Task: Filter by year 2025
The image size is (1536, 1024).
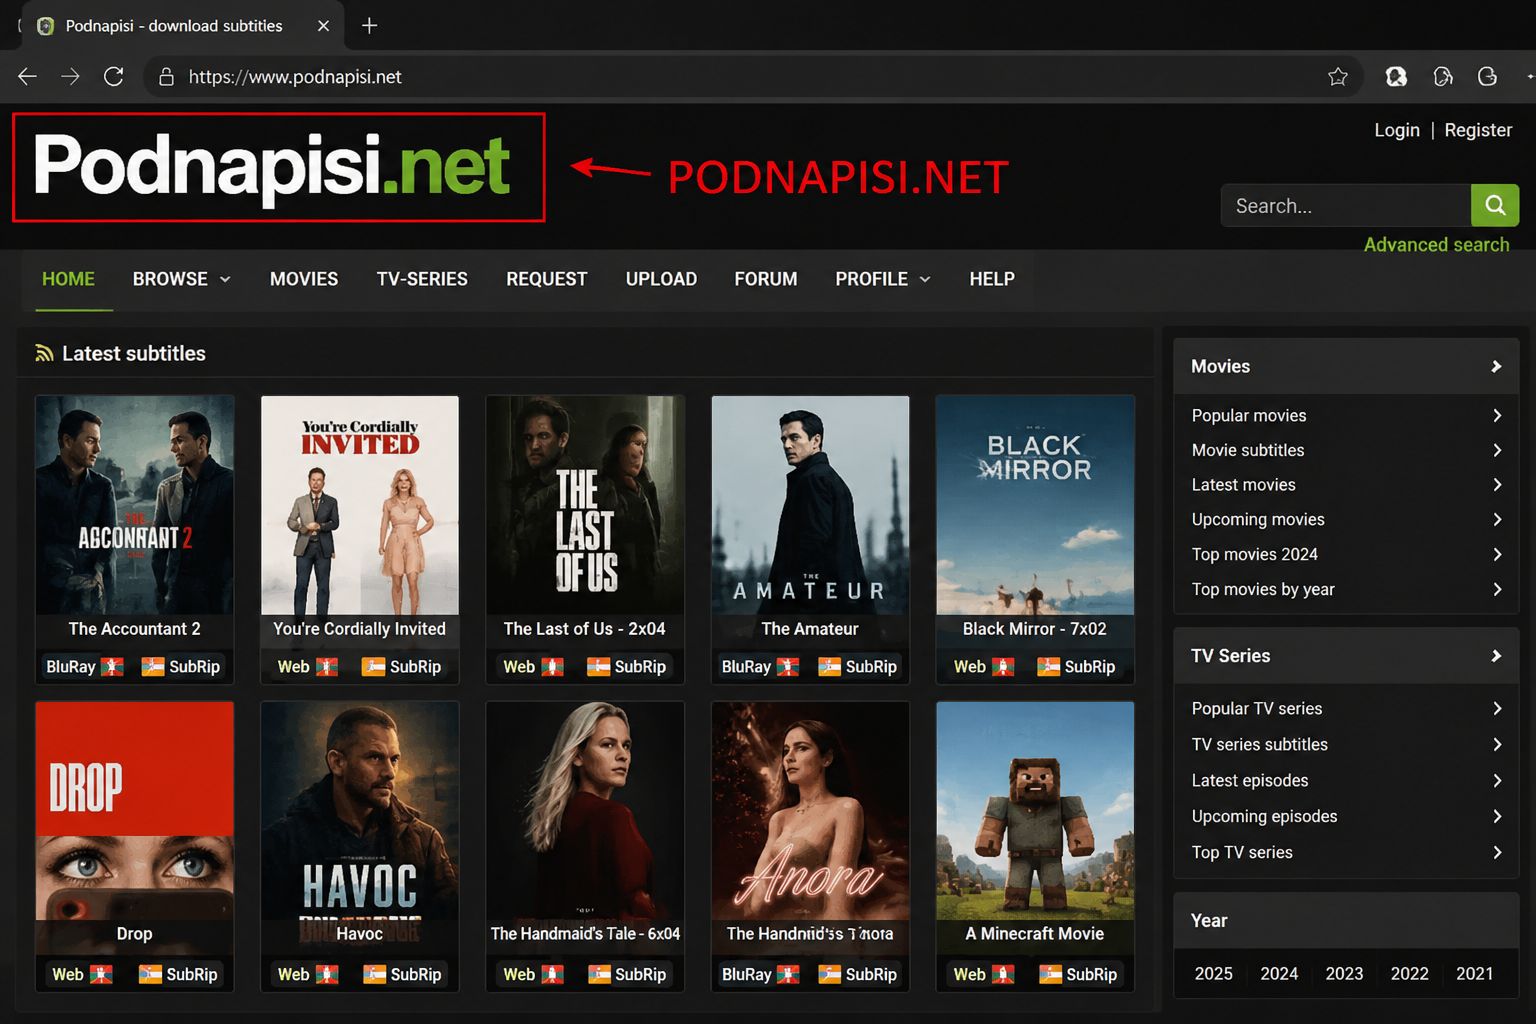Action: [x=1214, y=974]
